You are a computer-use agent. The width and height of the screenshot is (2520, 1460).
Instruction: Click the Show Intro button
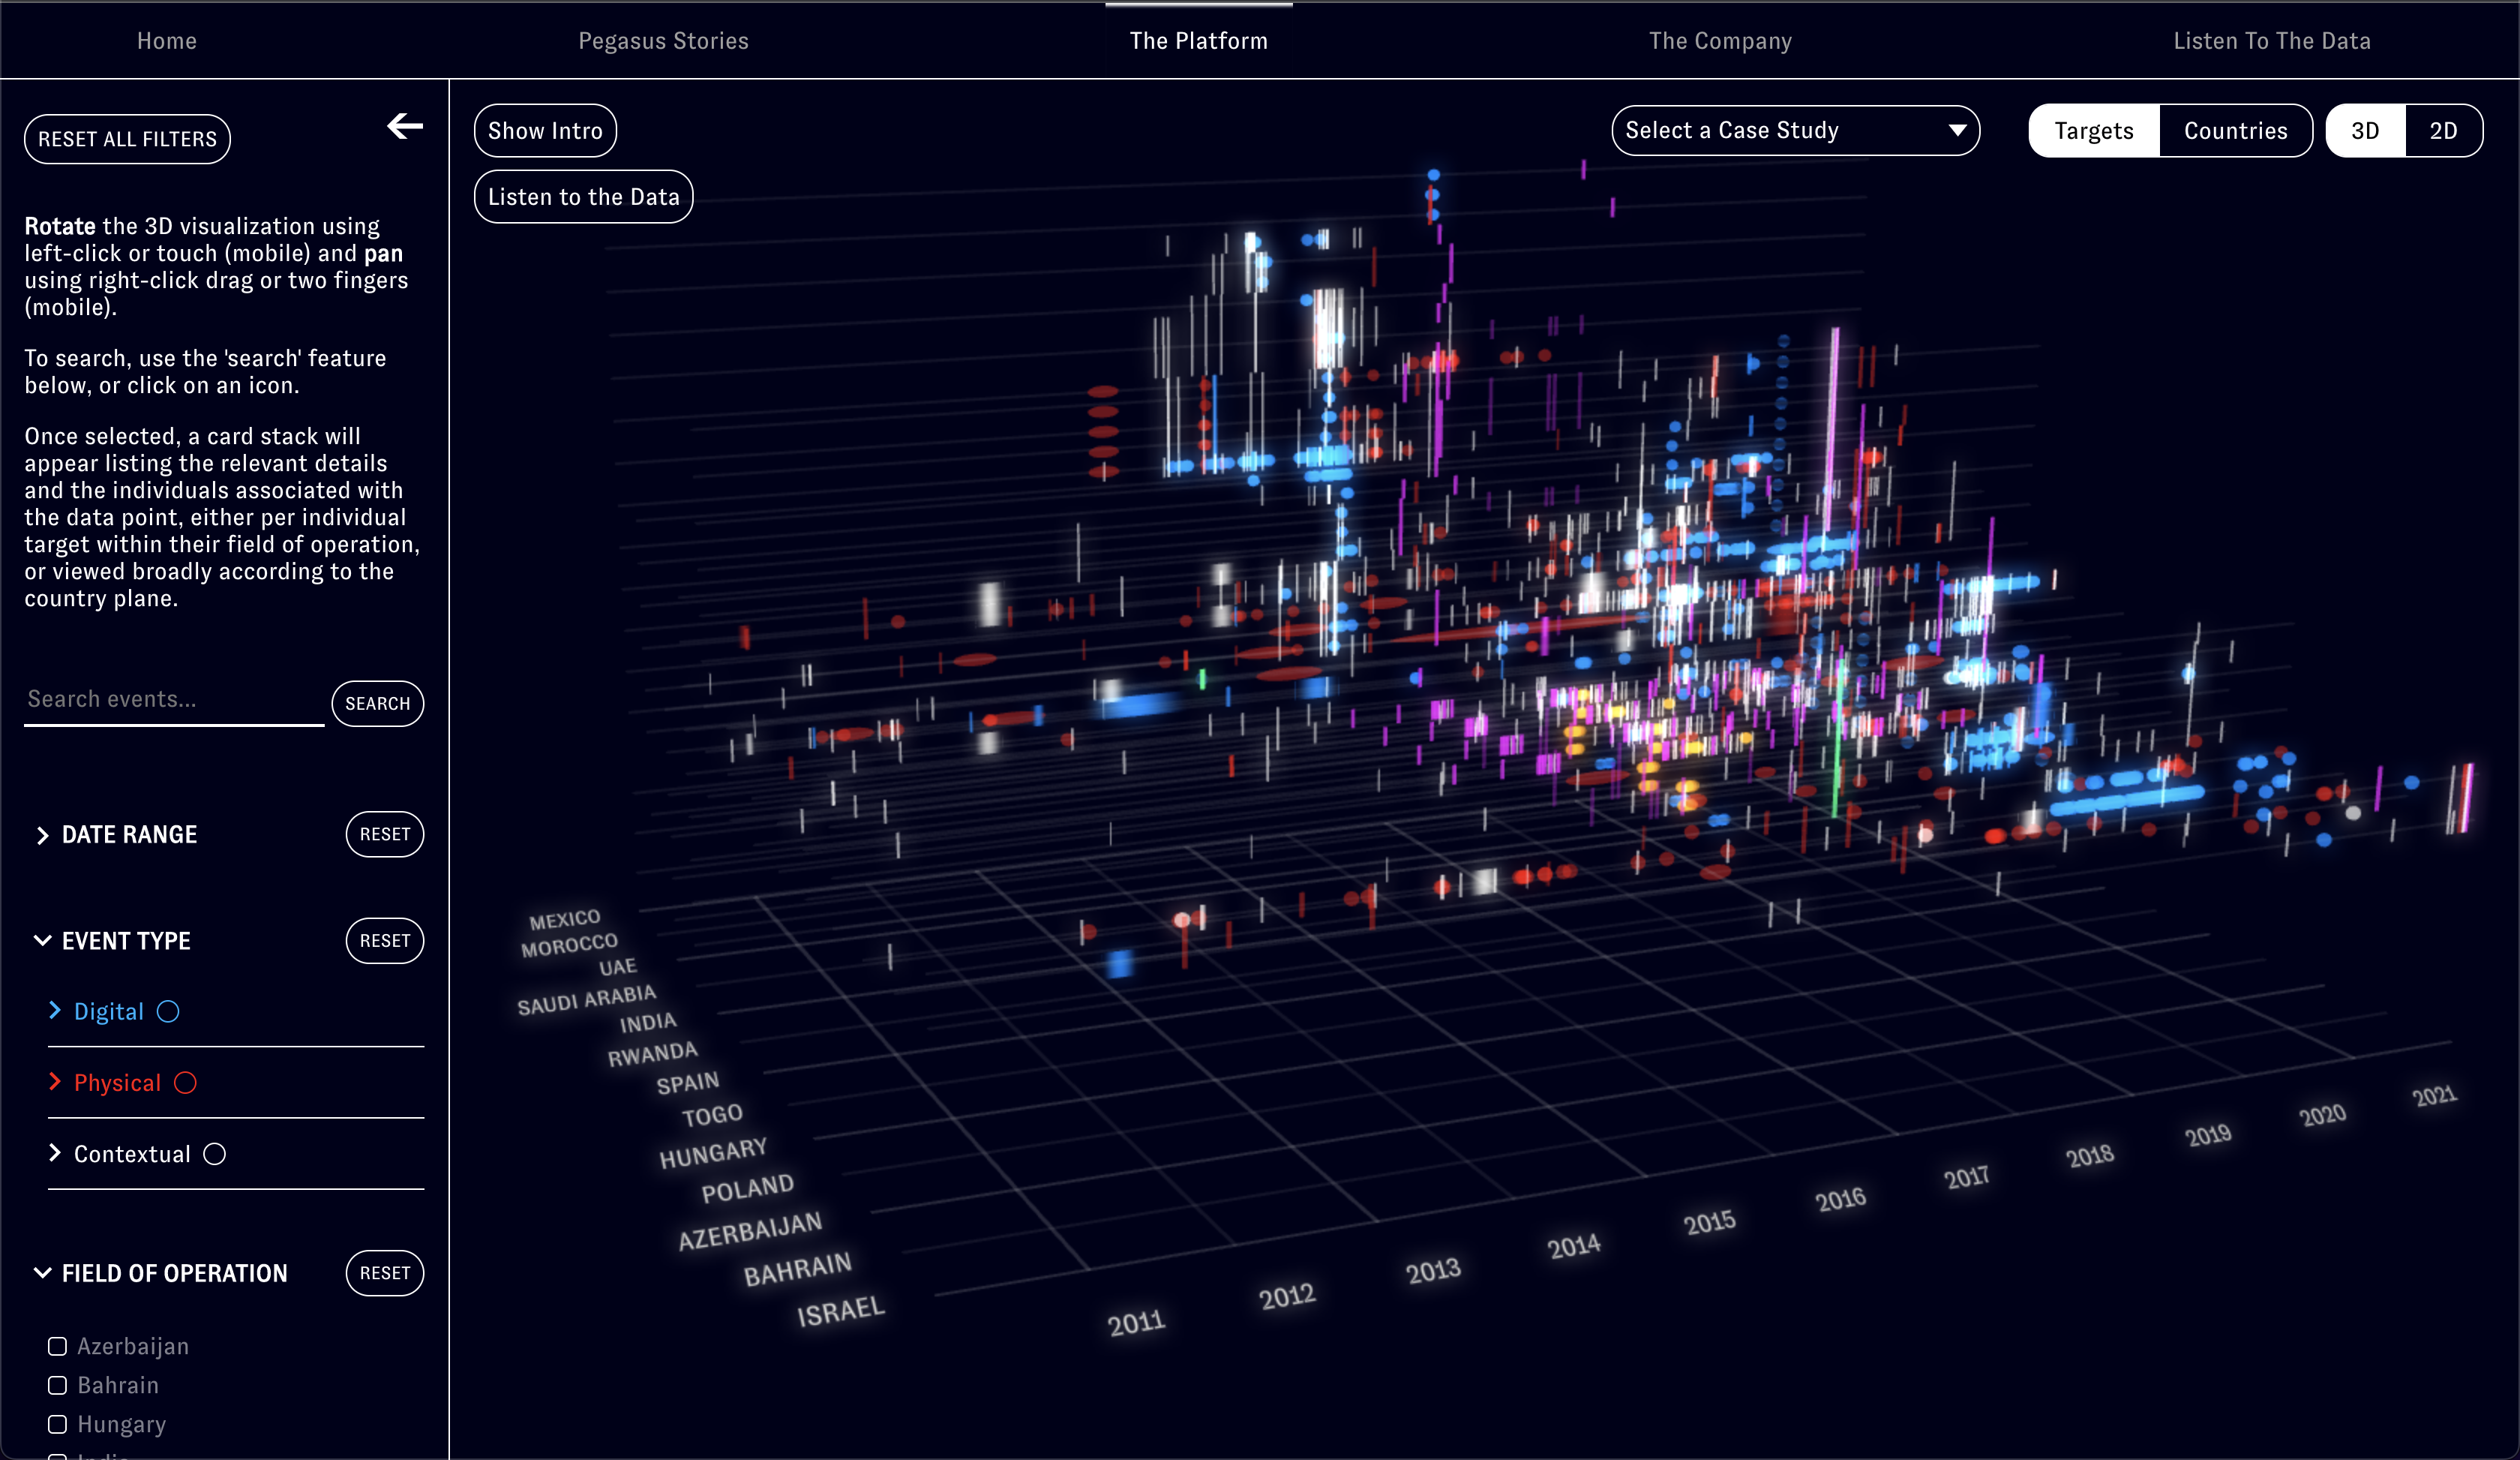pyautogui.click(x=545, y=131)
